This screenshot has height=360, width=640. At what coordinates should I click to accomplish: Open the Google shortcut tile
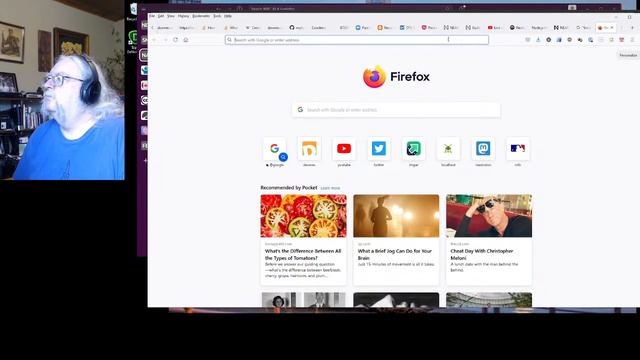[275, 149]
